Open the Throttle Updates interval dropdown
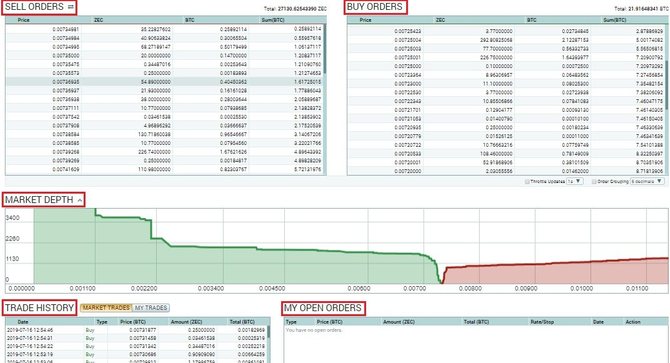The height and width of the screenshot is (363, 670). 575,181
